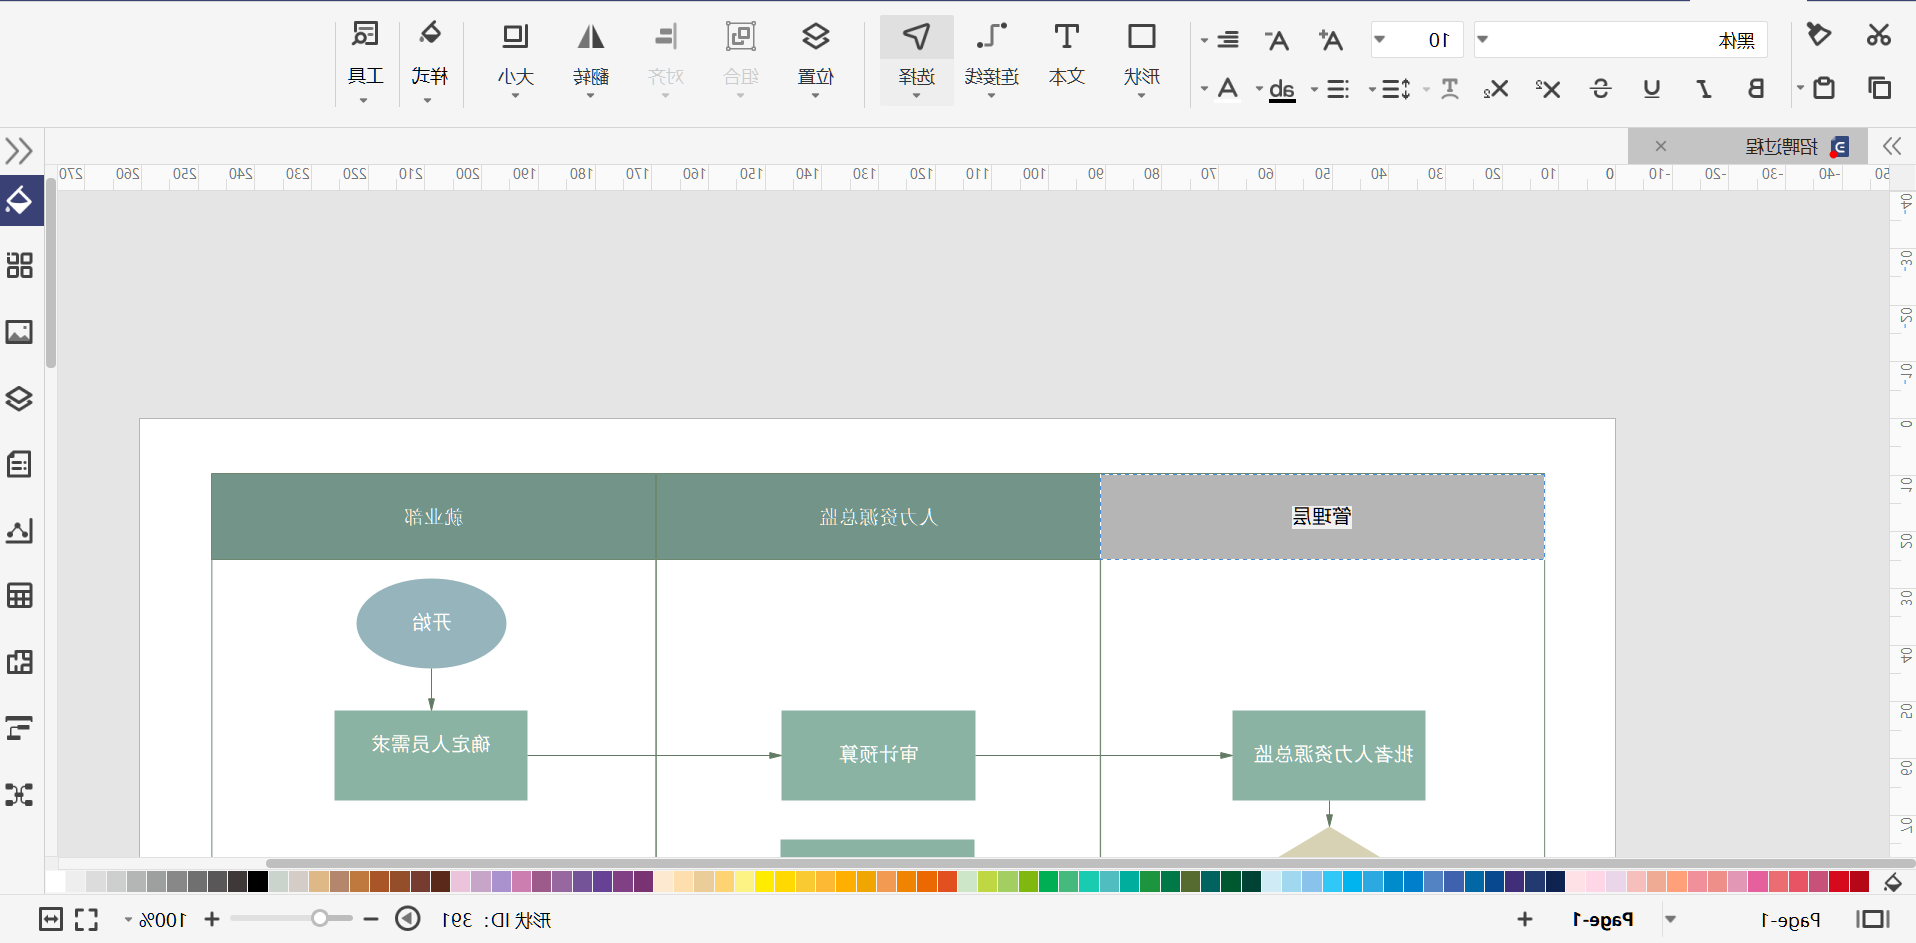Select the 管理层 swimlane header

(1322, 516)
